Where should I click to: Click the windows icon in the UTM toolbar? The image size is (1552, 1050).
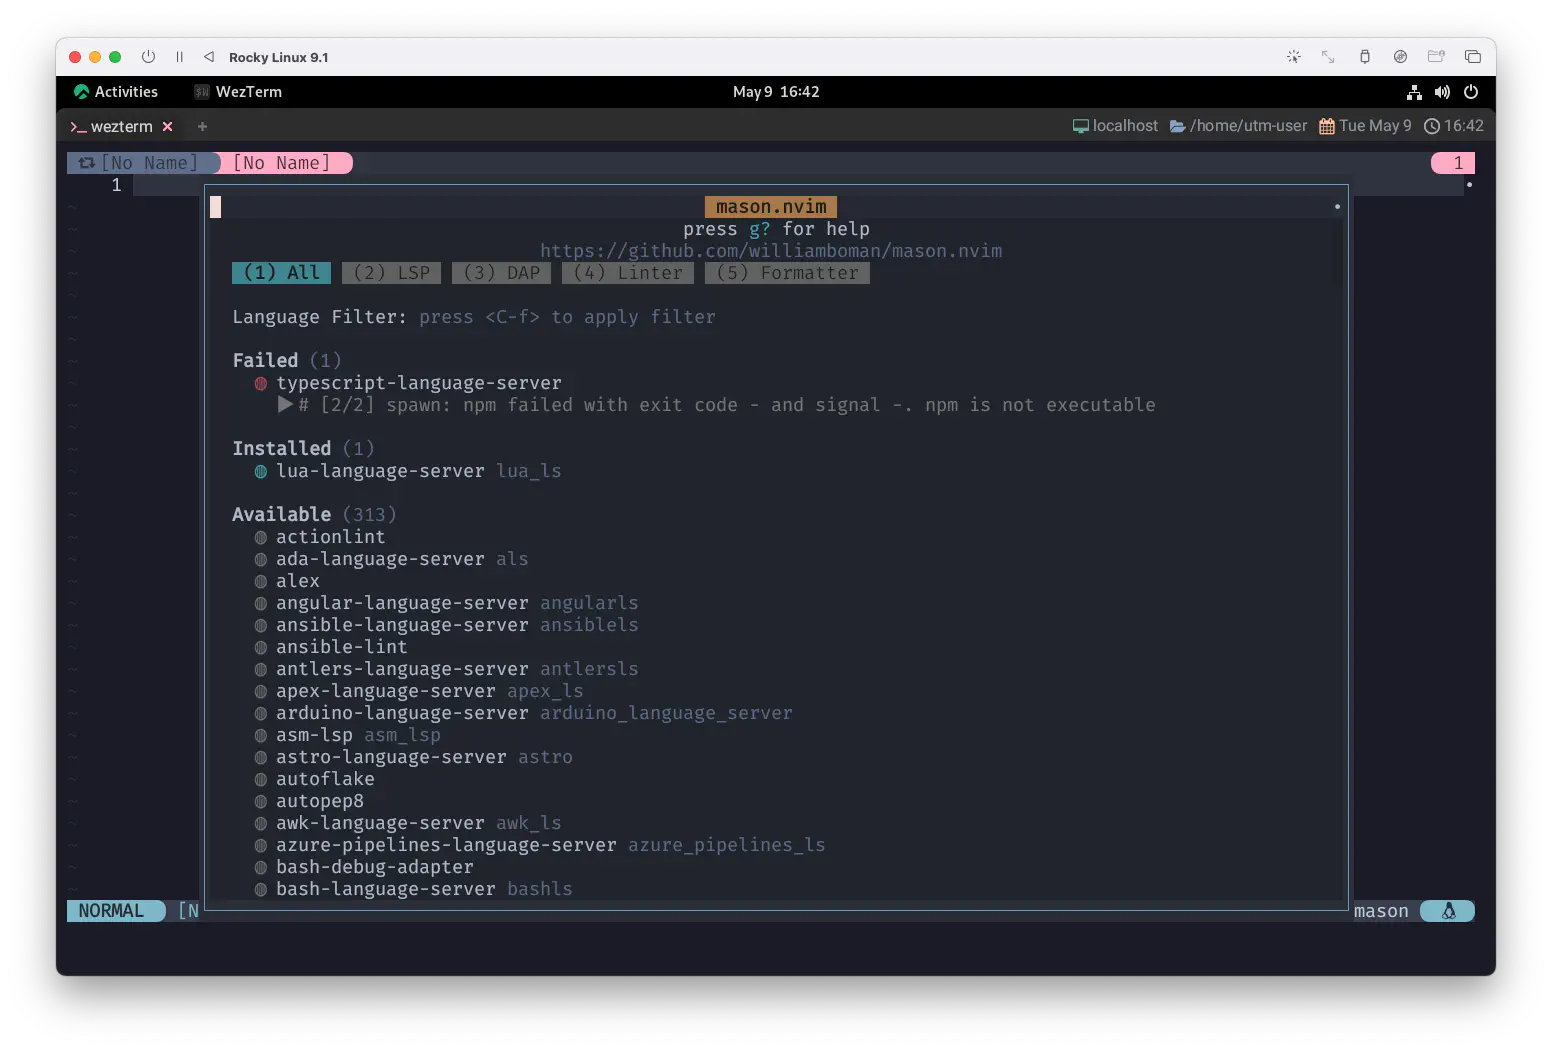[1472, 57]
